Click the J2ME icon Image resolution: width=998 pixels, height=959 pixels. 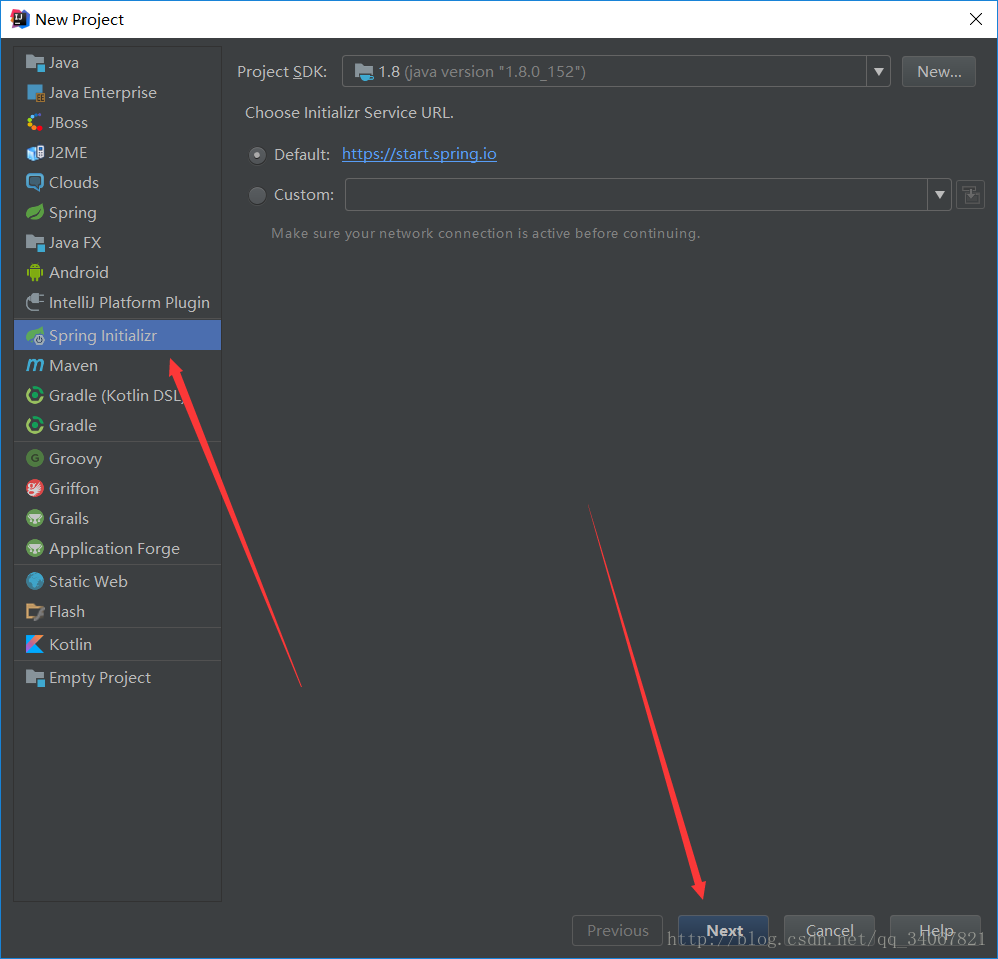click(35, 153)
